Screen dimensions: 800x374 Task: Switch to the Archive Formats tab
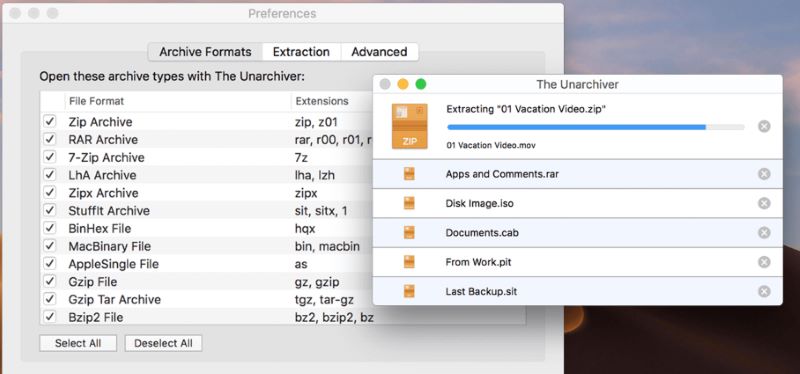tap(205, 52)
